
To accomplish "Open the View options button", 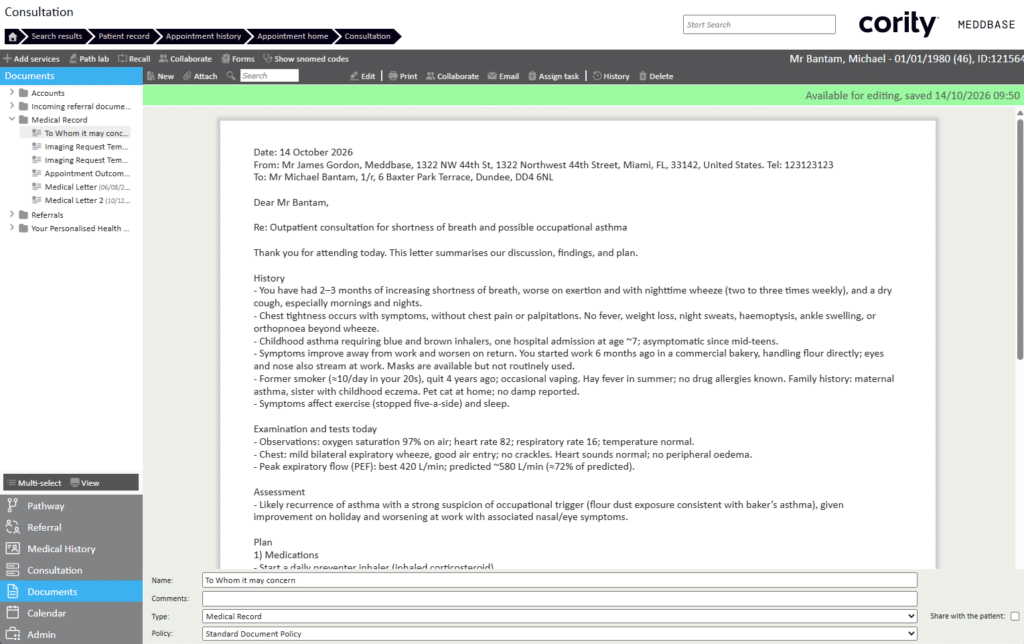I will pyautogui.click(x=85, y=483).
